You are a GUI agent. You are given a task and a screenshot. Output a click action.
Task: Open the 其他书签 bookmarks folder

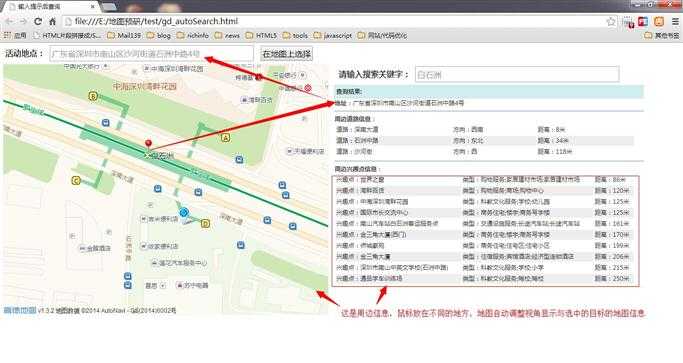point(662,35)
